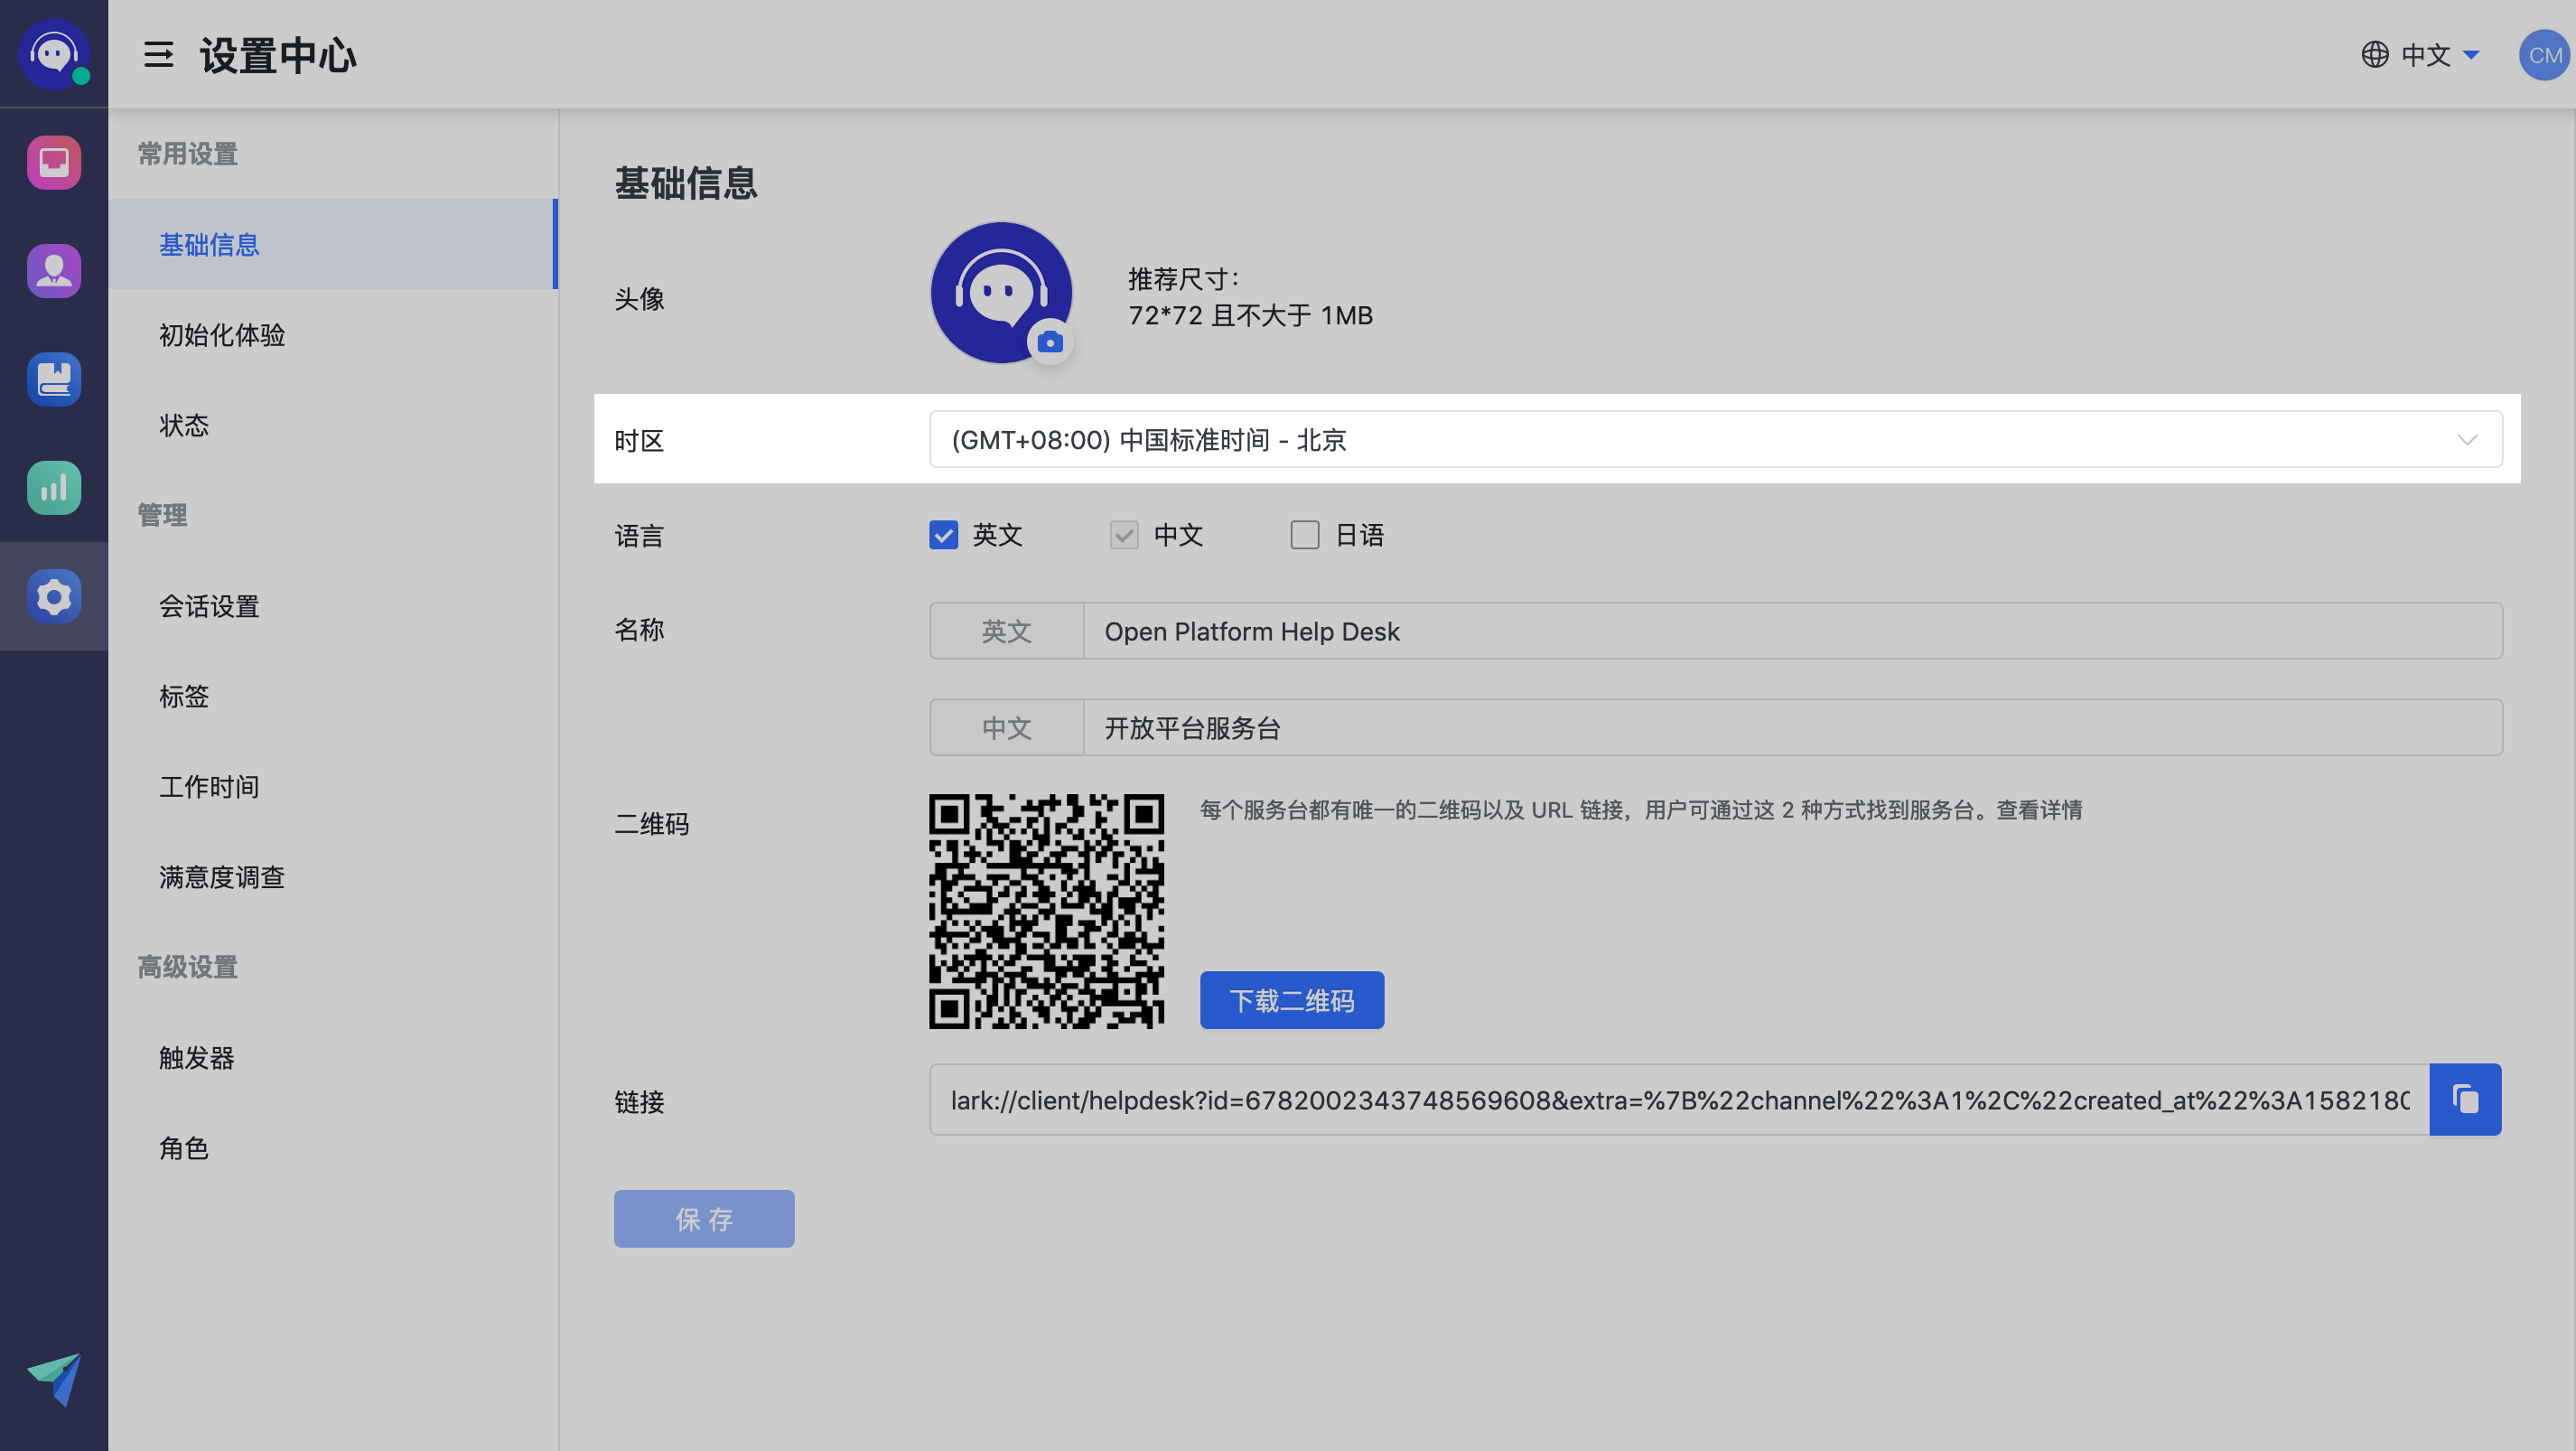Image resolution: width=2576 pixels, height=1451 pixels.
Task: Click the 高级设置 section header
Action: 187,967
